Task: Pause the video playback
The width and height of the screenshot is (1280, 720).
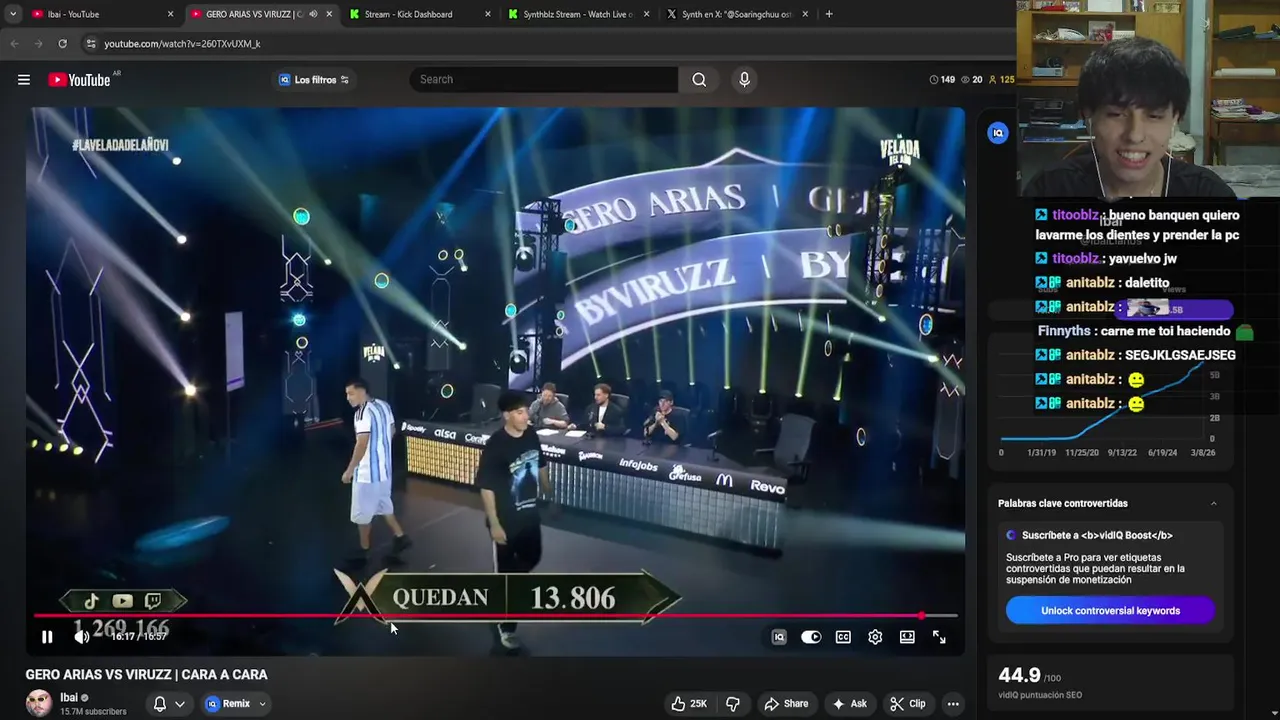Action: pyautogui.click(x=47, y=637)
